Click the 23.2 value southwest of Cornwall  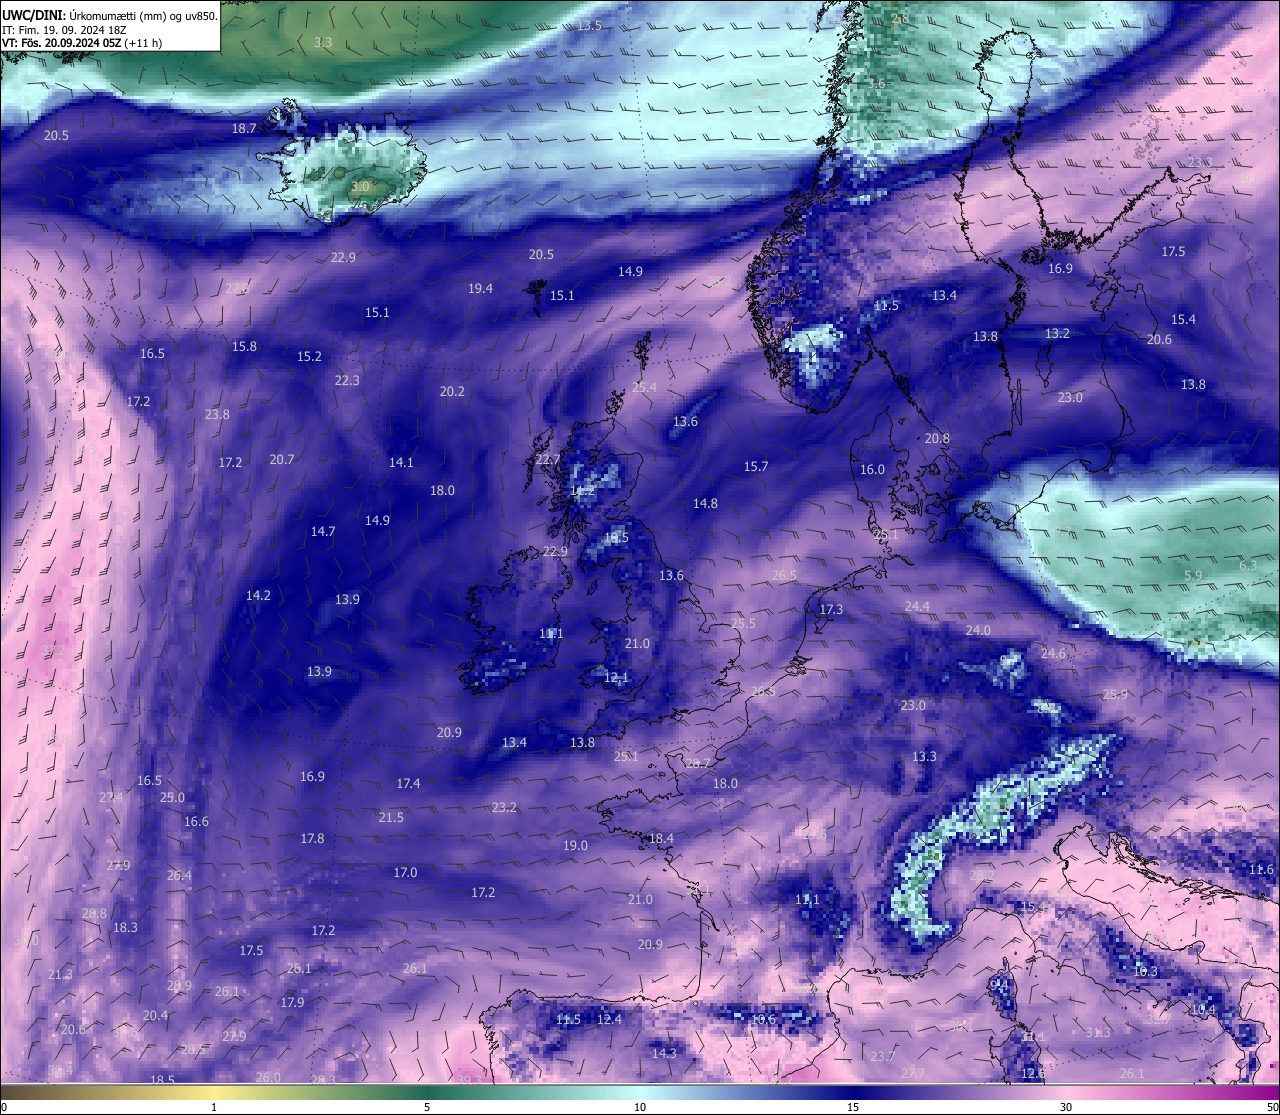[504, 808]
